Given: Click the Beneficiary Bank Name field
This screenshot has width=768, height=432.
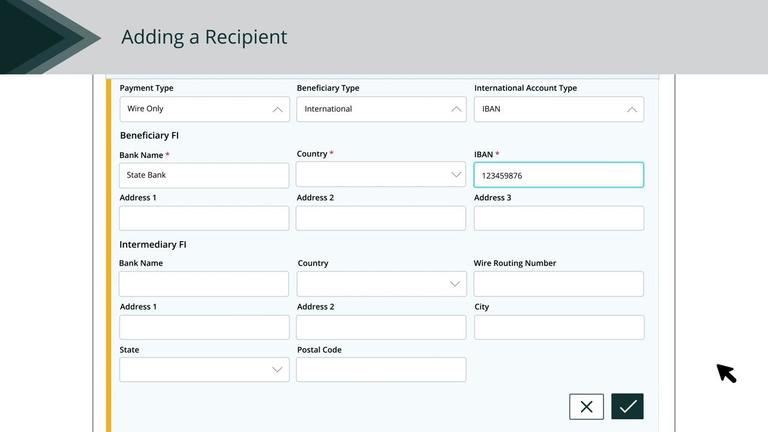Looking at the screenshot, I should pyautogui.click(x=204, y=175).
